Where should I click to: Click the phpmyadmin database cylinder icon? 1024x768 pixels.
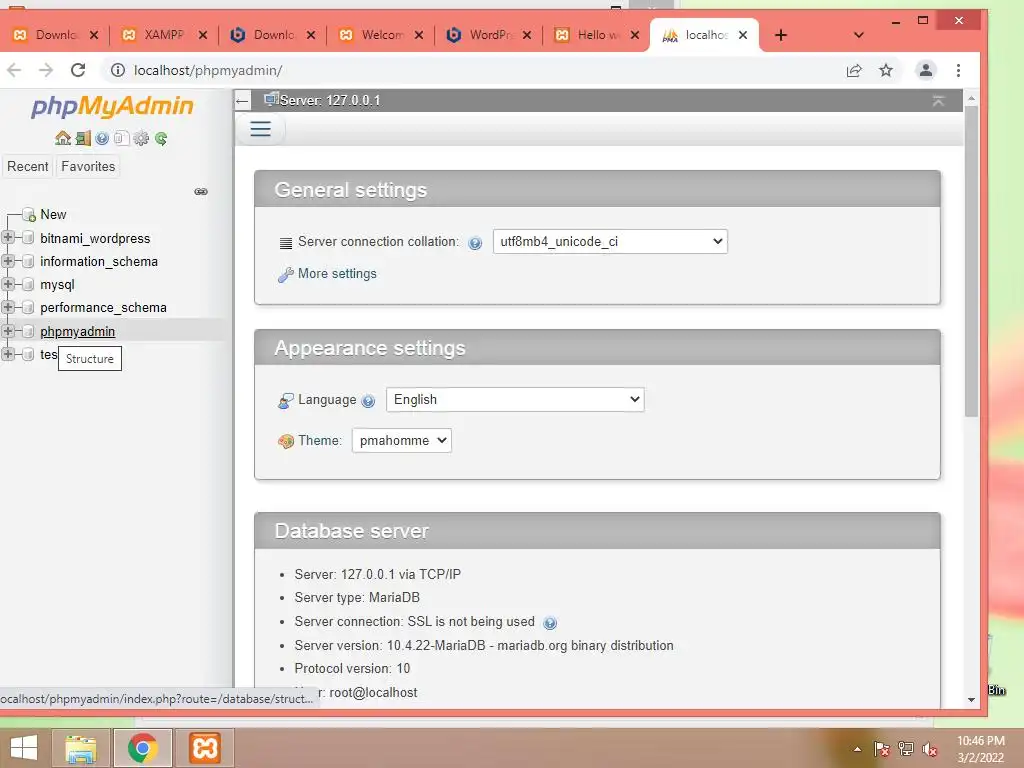[x=28, y=331]
